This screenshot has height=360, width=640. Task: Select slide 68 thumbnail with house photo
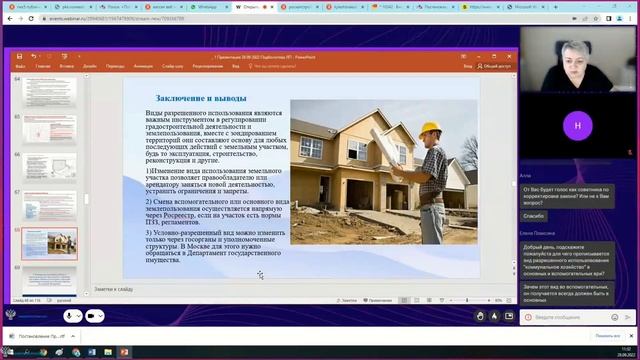click(49, 244)
